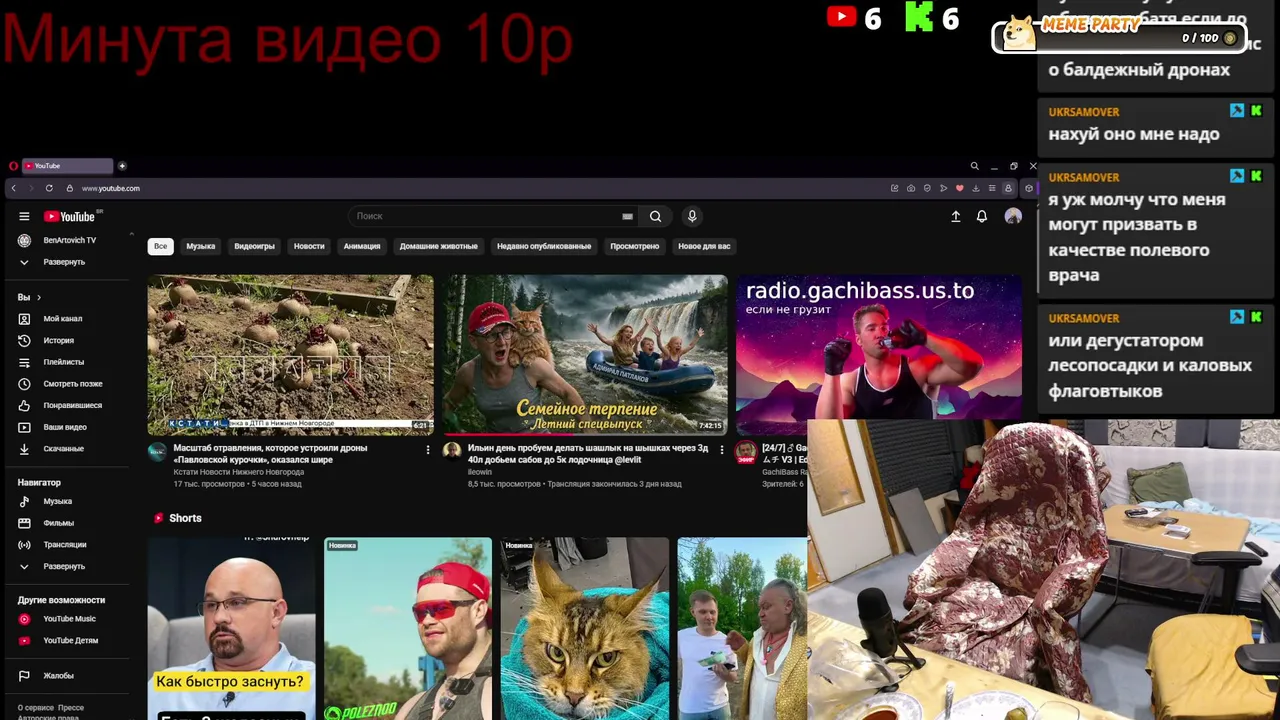1280x720 pixels.
Task: Start voice search with the microphone
Action: (691, 216)
